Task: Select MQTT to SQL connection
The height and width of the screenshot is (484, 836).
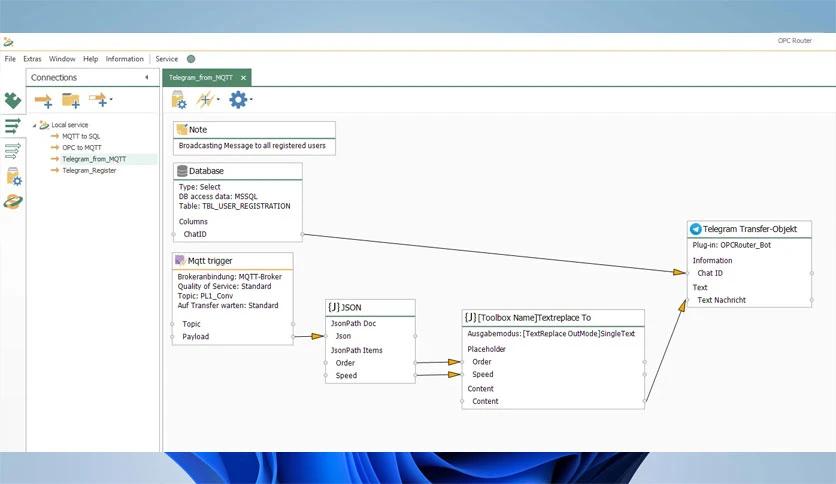Action: (81, 136)
